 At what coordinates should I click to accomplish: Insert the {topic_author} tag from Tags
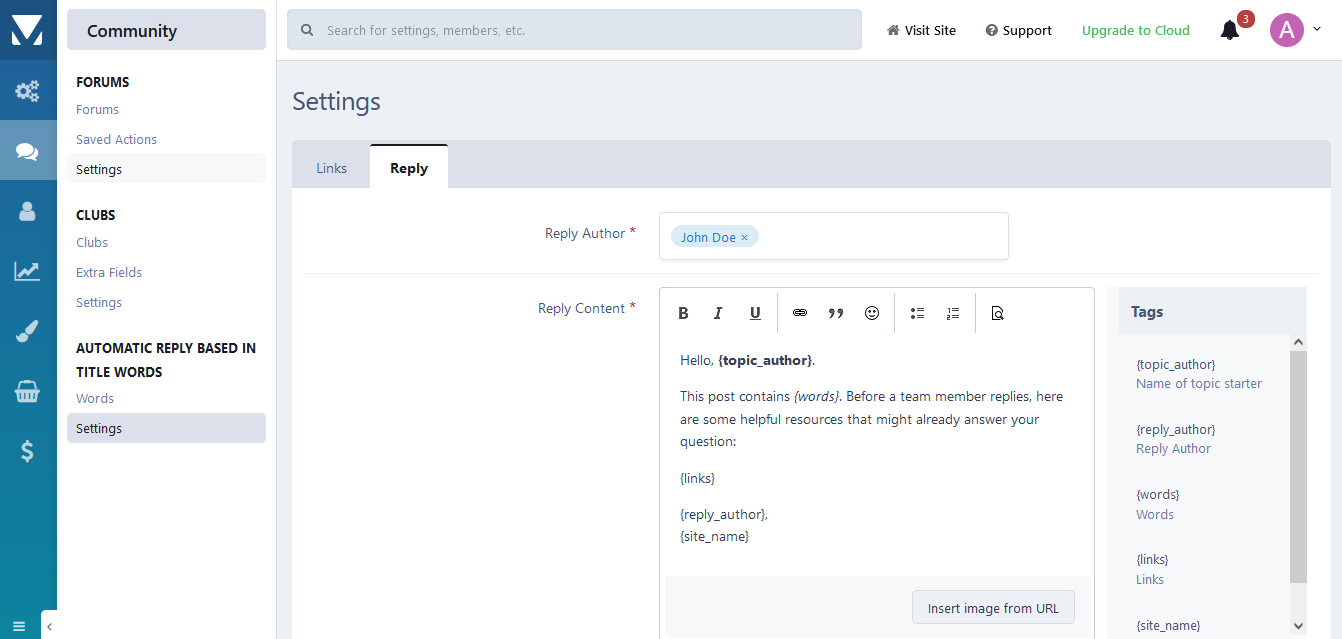tap(1176, 364)
